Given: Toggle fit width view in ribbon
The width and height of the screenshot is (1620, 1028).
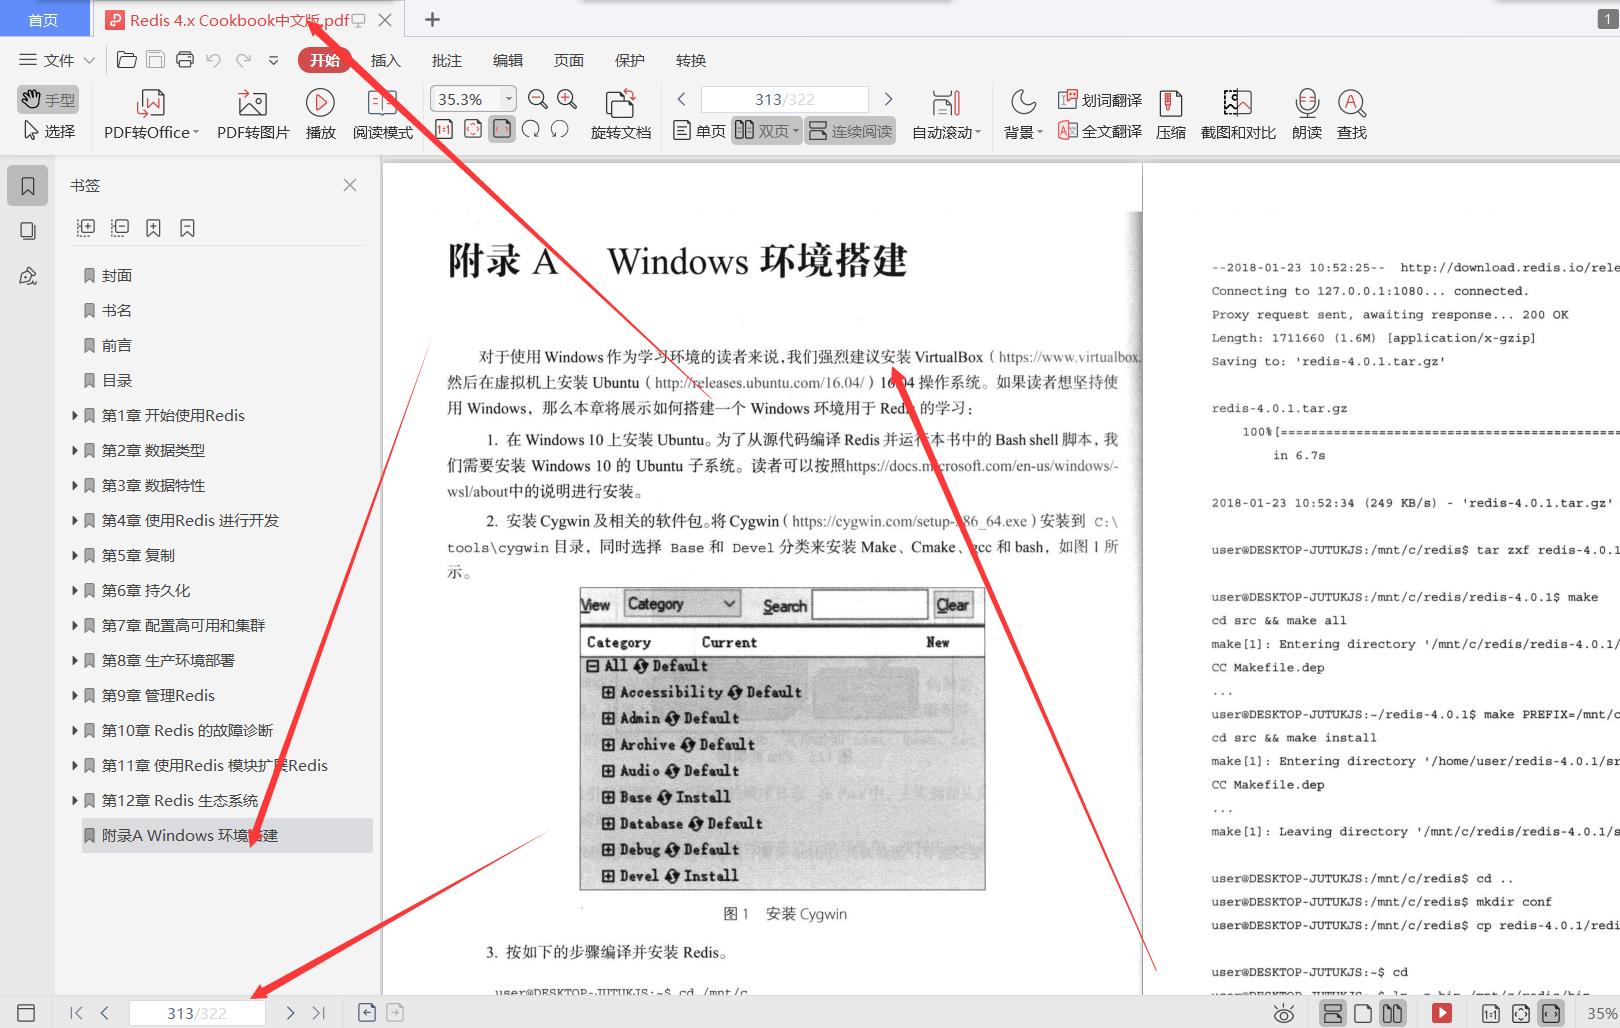Looking at the screenshot, I should (x=502, y=129).
